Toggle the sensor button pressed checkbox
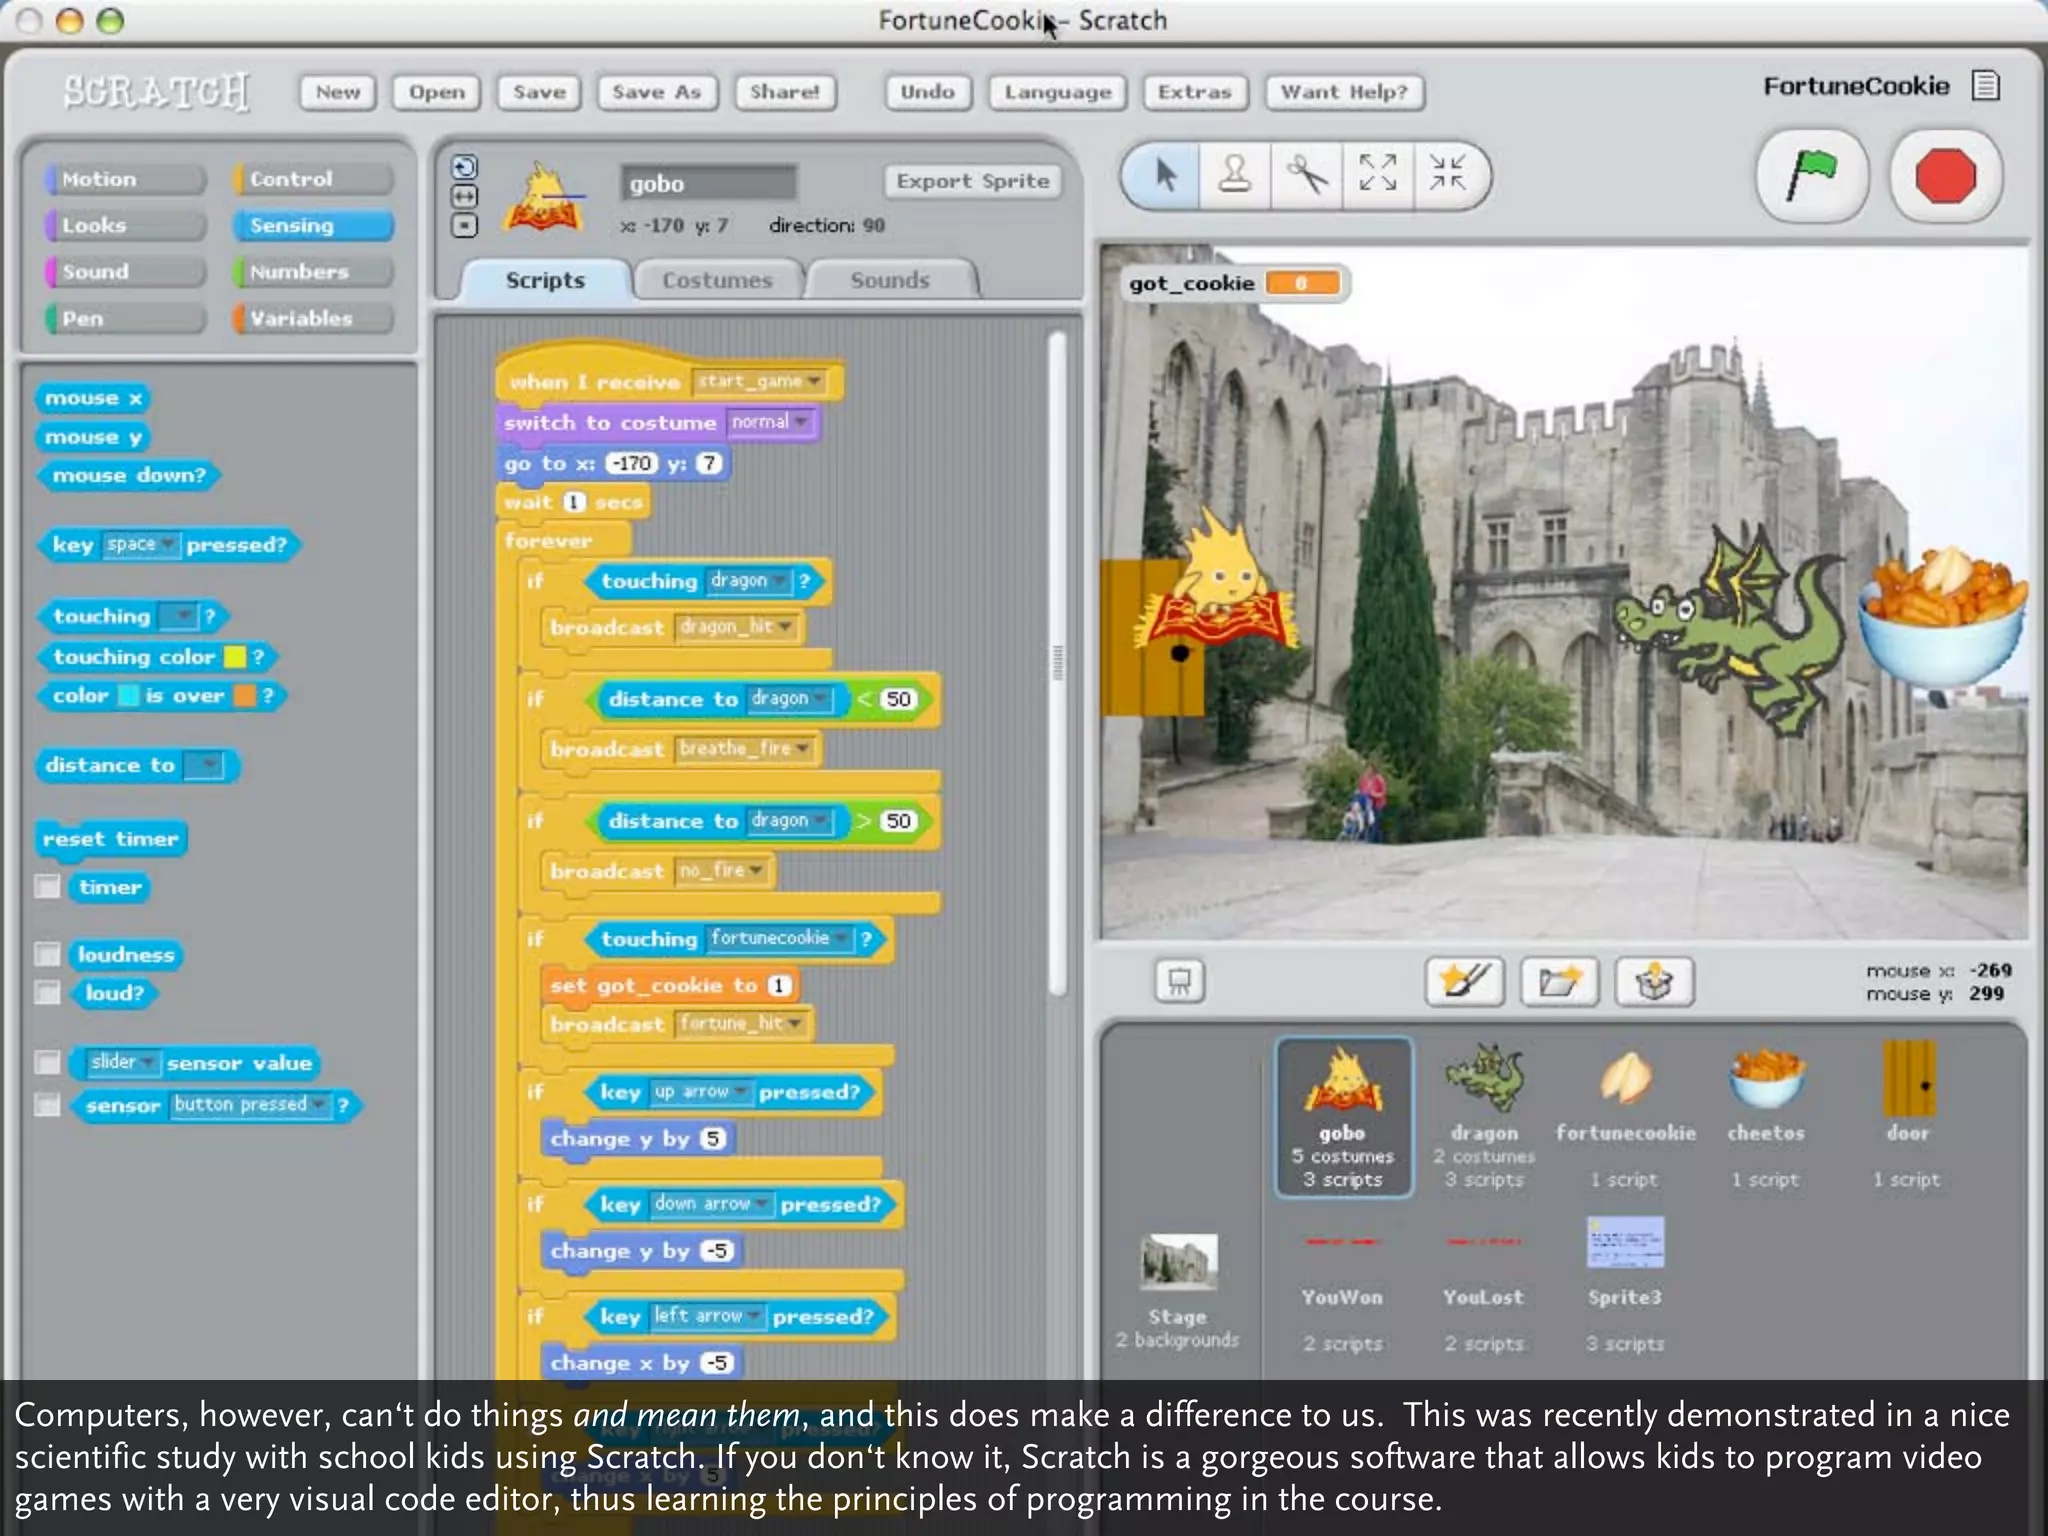Screen dimensions: 2048x1536 pos(47,1105)
